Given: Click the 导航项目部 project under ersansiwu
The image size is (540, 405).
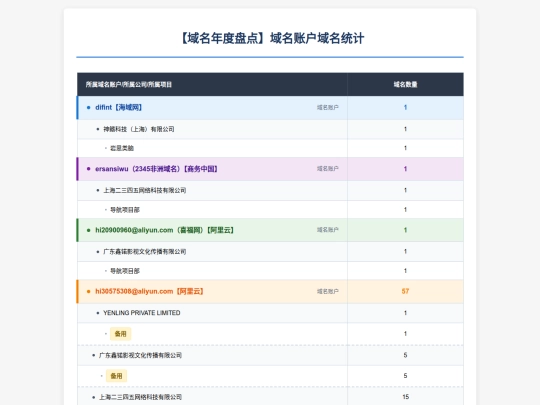Looking at the screenshot, I should click(125, 210).
